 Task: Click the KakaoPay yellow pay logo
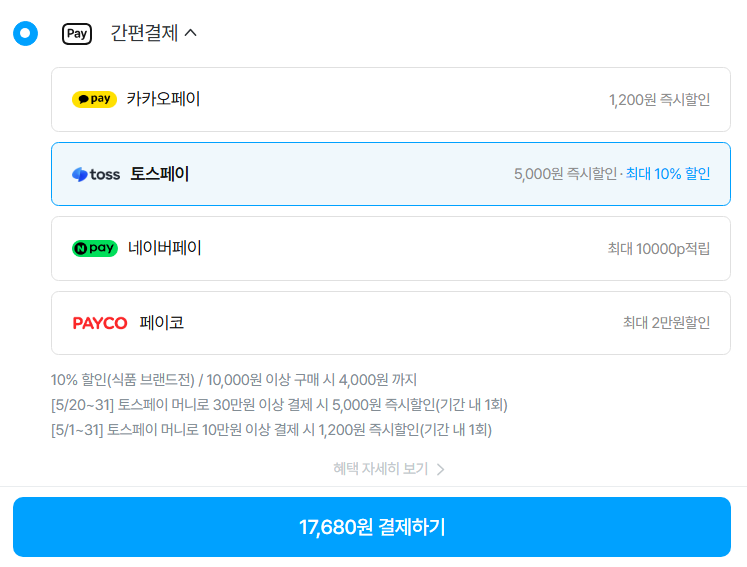(94, 99)
